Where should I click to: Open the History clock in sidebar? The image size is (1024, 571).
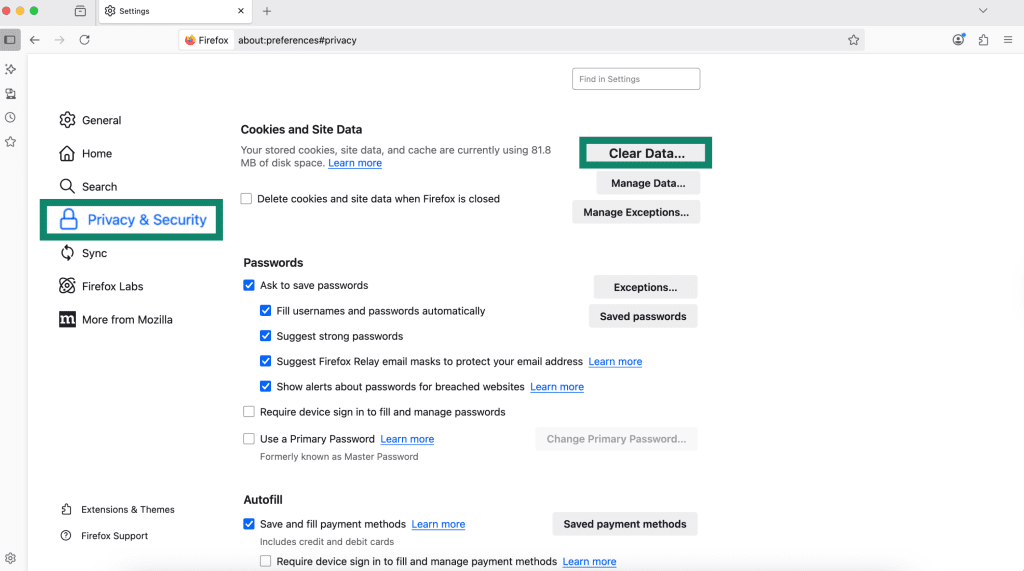[x=10, y=117]
